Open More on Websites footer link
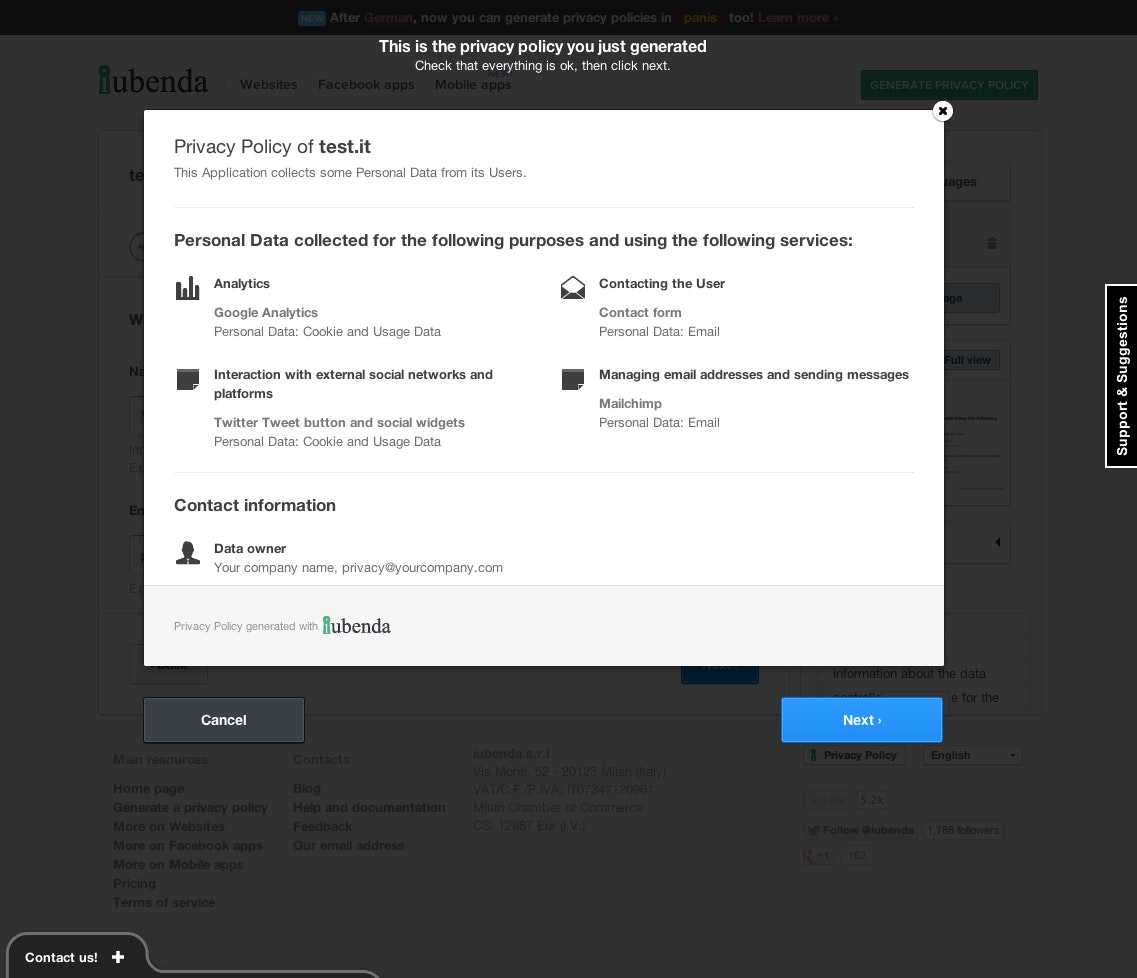The width and height of the screenshot is (1137, 978). pyautogui.click(x=169, y=826)
